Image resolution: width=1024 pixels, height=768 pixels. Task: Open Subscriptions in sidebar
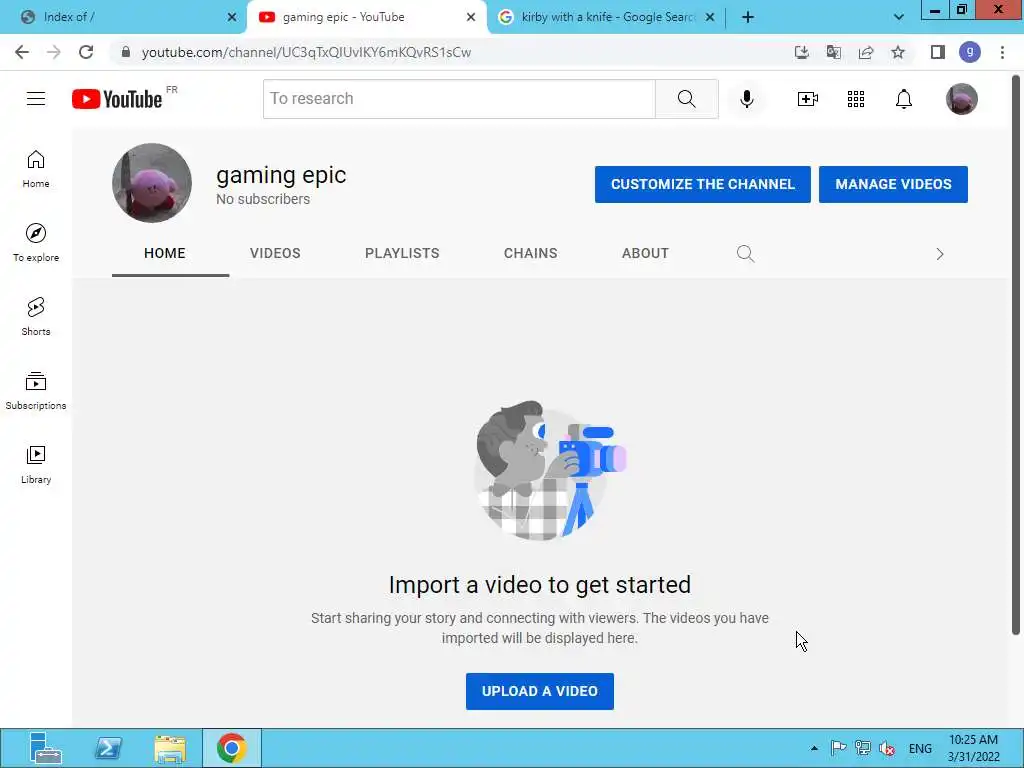click(x=36, y=391)
